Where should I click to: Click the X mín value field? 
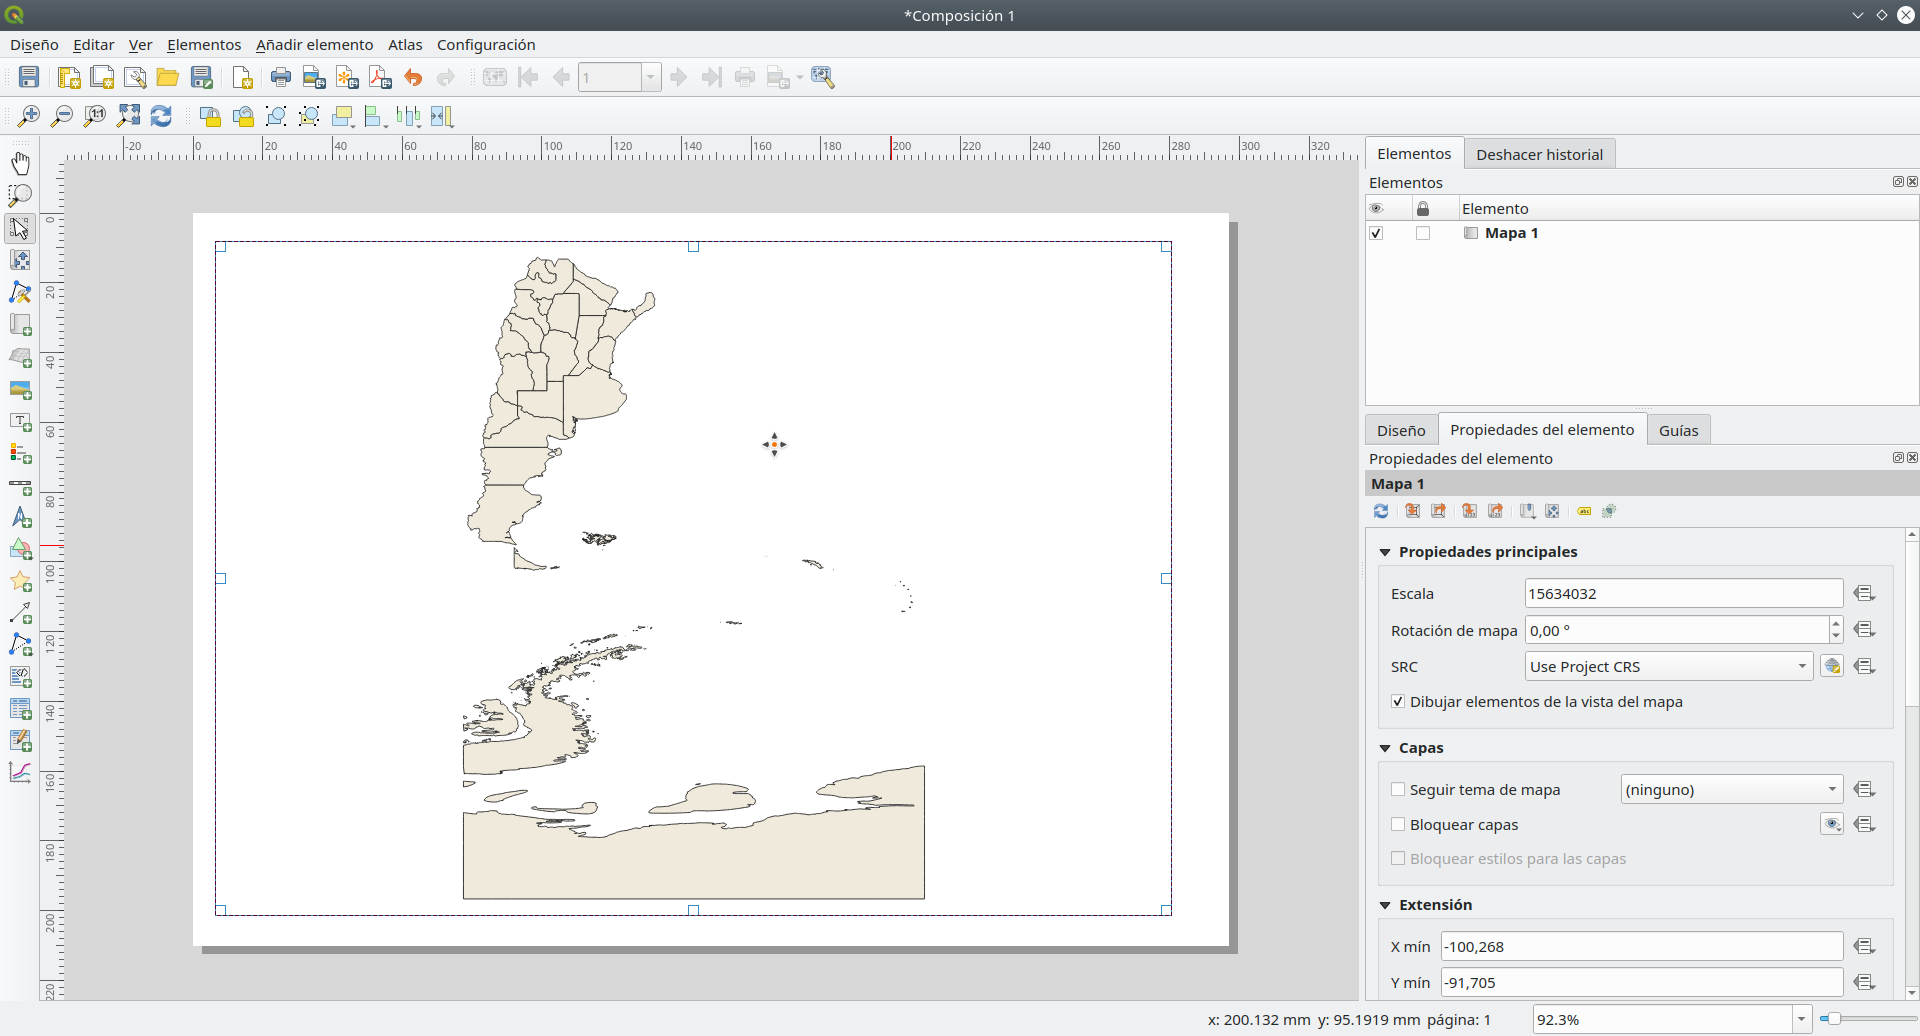pyautogui.click(x=1641, y=946)
